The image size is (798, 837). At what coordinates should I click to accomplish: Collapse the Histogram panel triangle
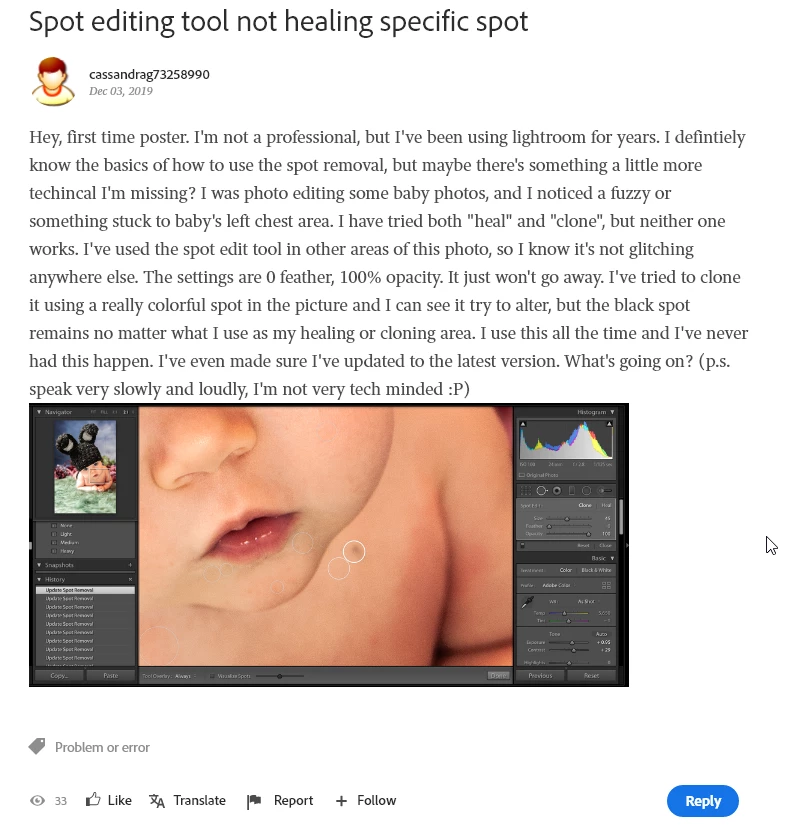(612, 412)
